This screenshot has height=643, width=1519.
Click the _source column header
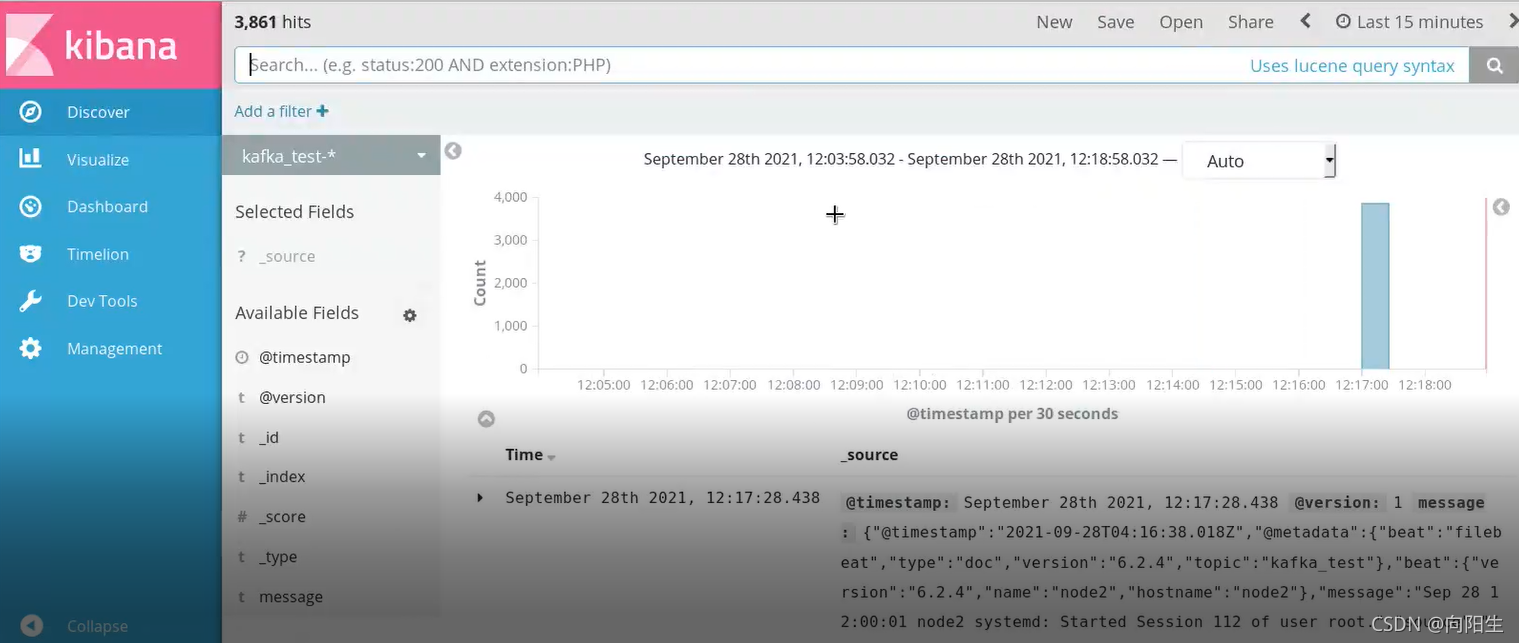869,454
